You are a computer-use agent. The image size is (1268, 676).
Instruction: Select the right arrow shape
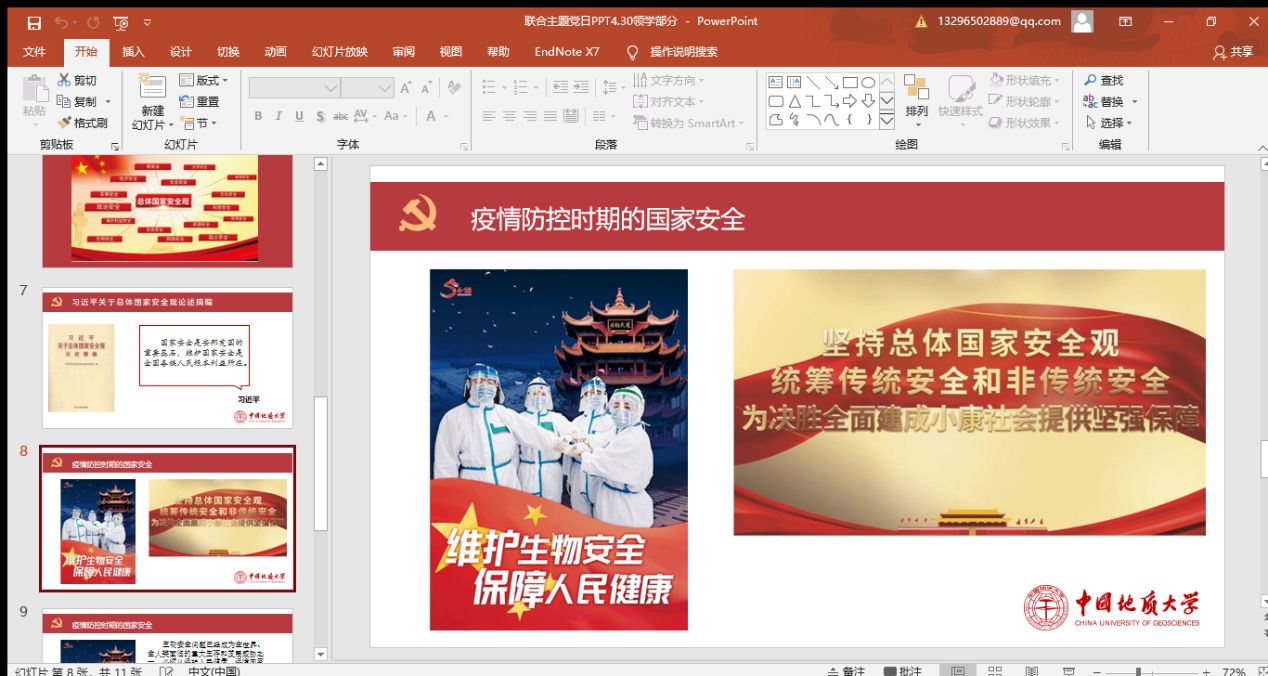click(x=850, y=101)
